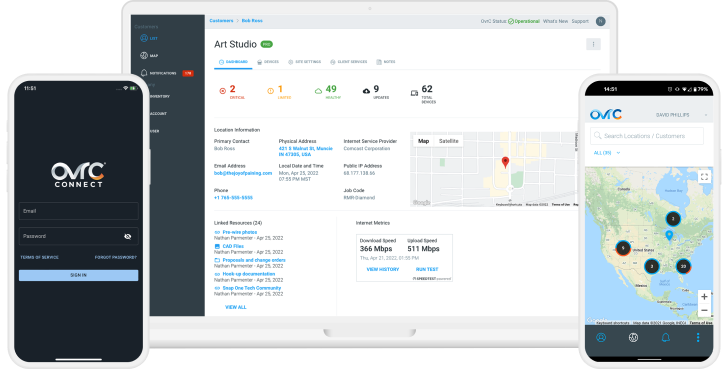
Task: Open the user avatar menu in the top bar
Action: pyautogui.click(x=600, y=21)
